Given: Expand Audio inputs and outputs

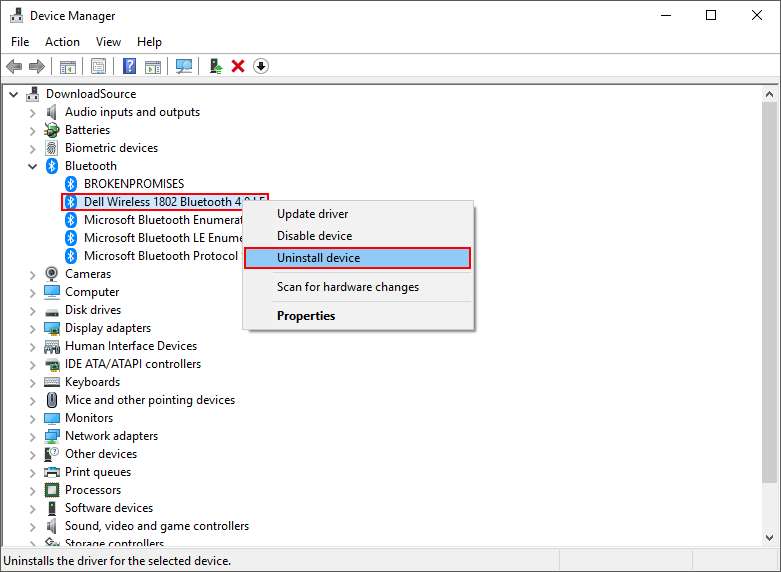Looking at the screenshot, I should (x=33, y=113).
